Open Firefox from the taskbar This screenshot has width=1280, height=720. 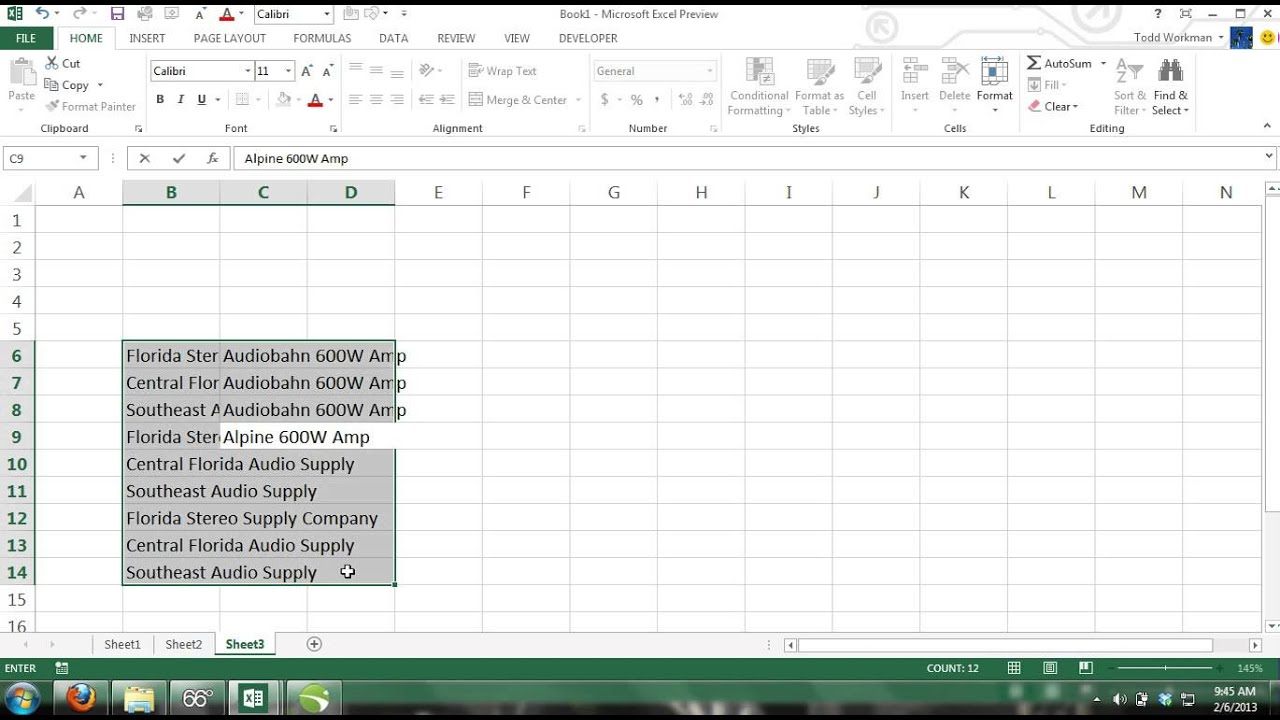[x=80, y=698]
